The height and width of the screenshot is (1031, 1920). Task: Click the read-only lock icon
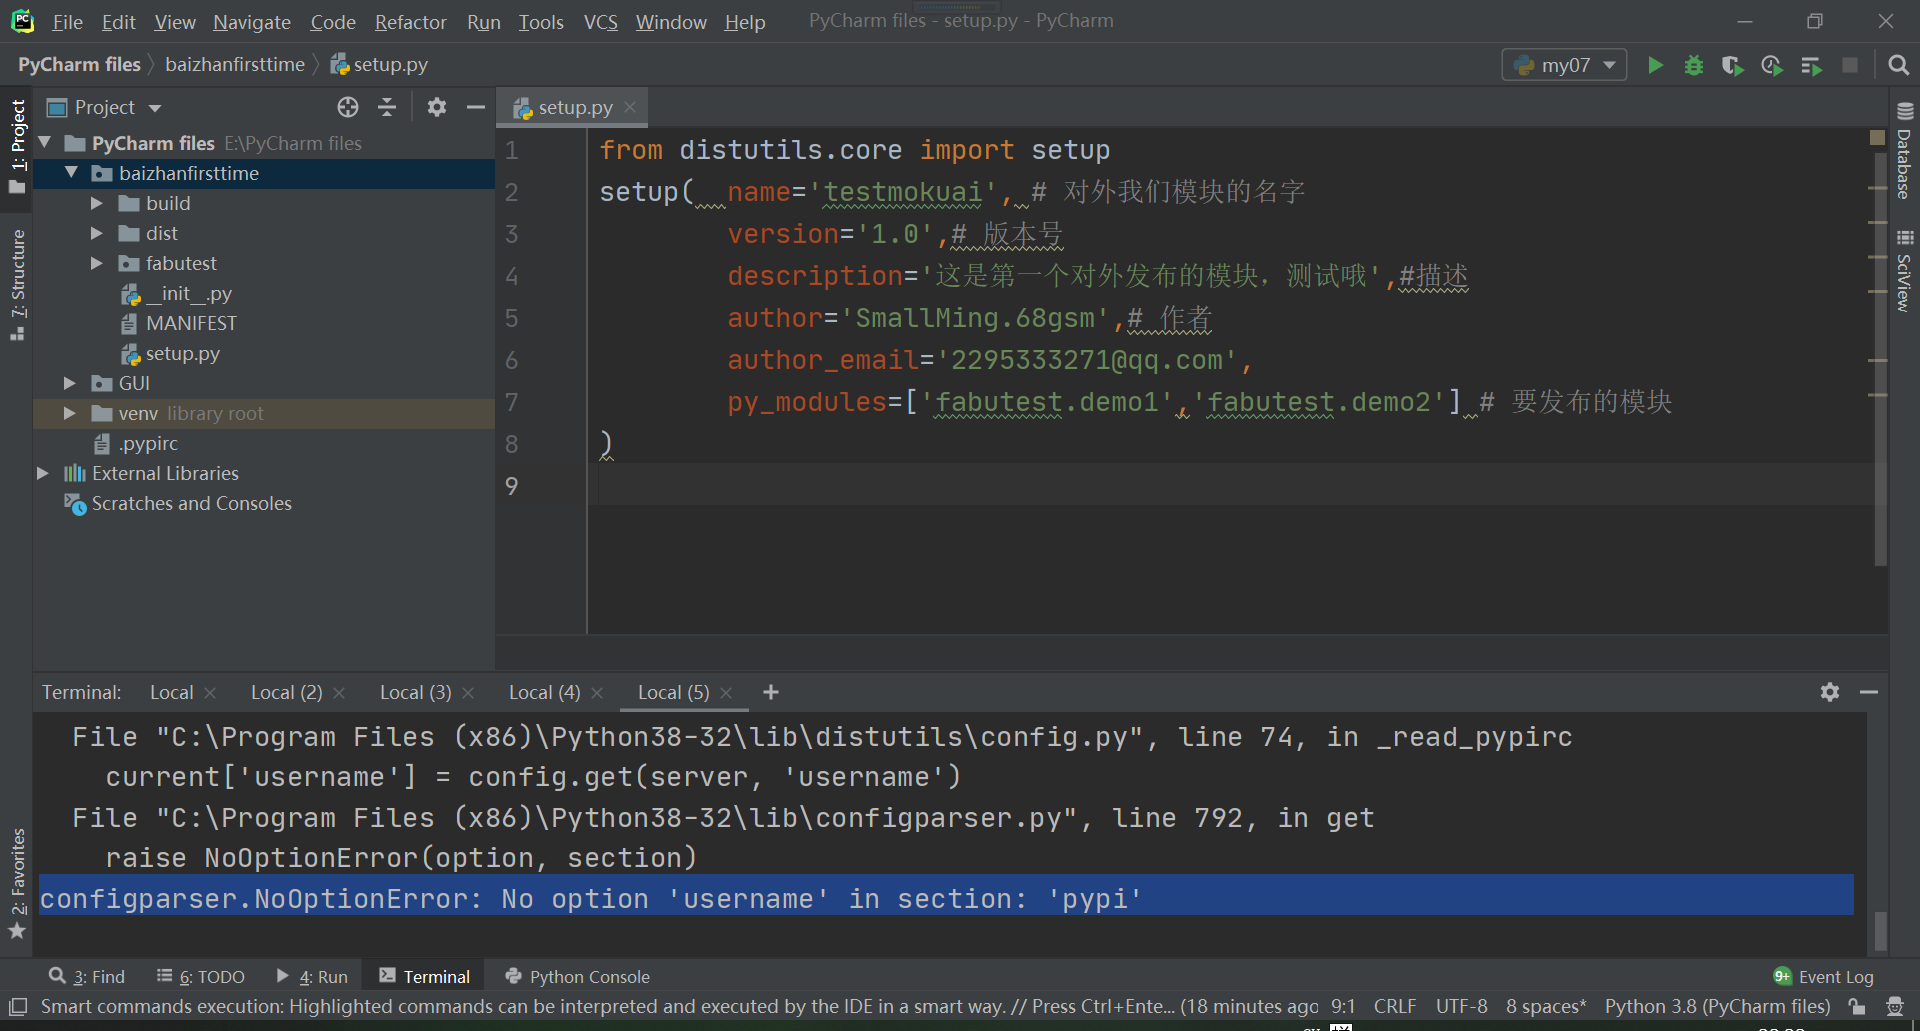point(1857,1006)
